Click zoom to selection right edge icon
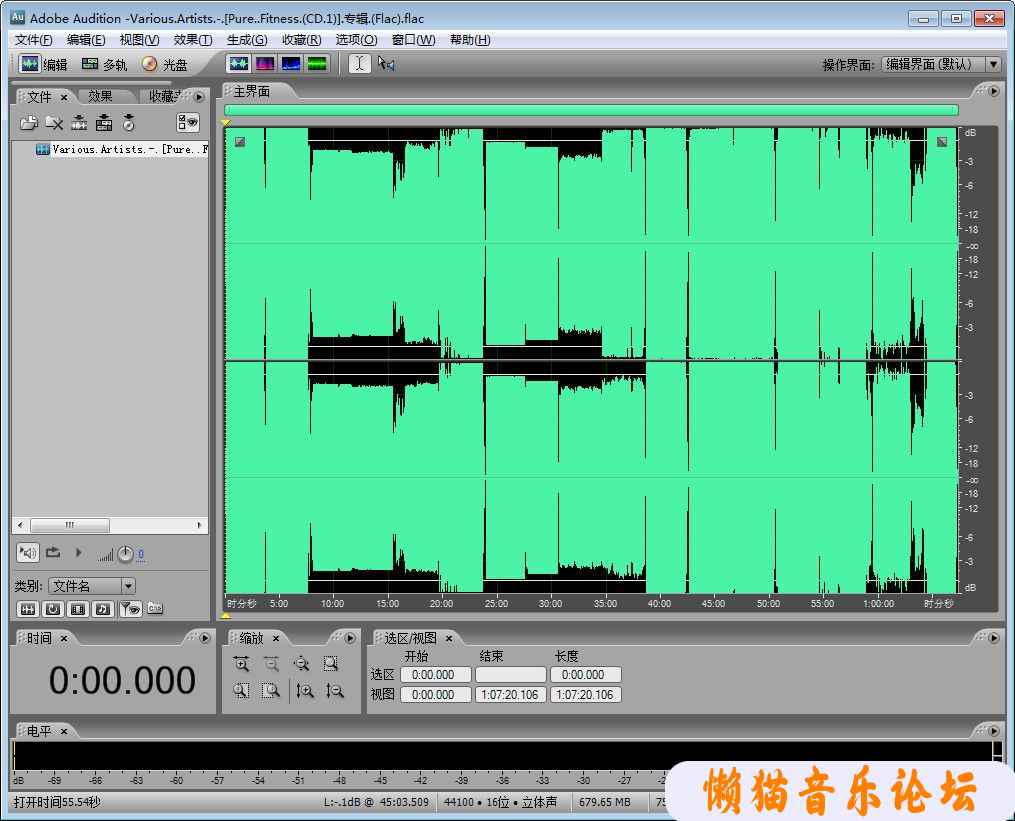The image size is (1015, 821). (271, 691)
